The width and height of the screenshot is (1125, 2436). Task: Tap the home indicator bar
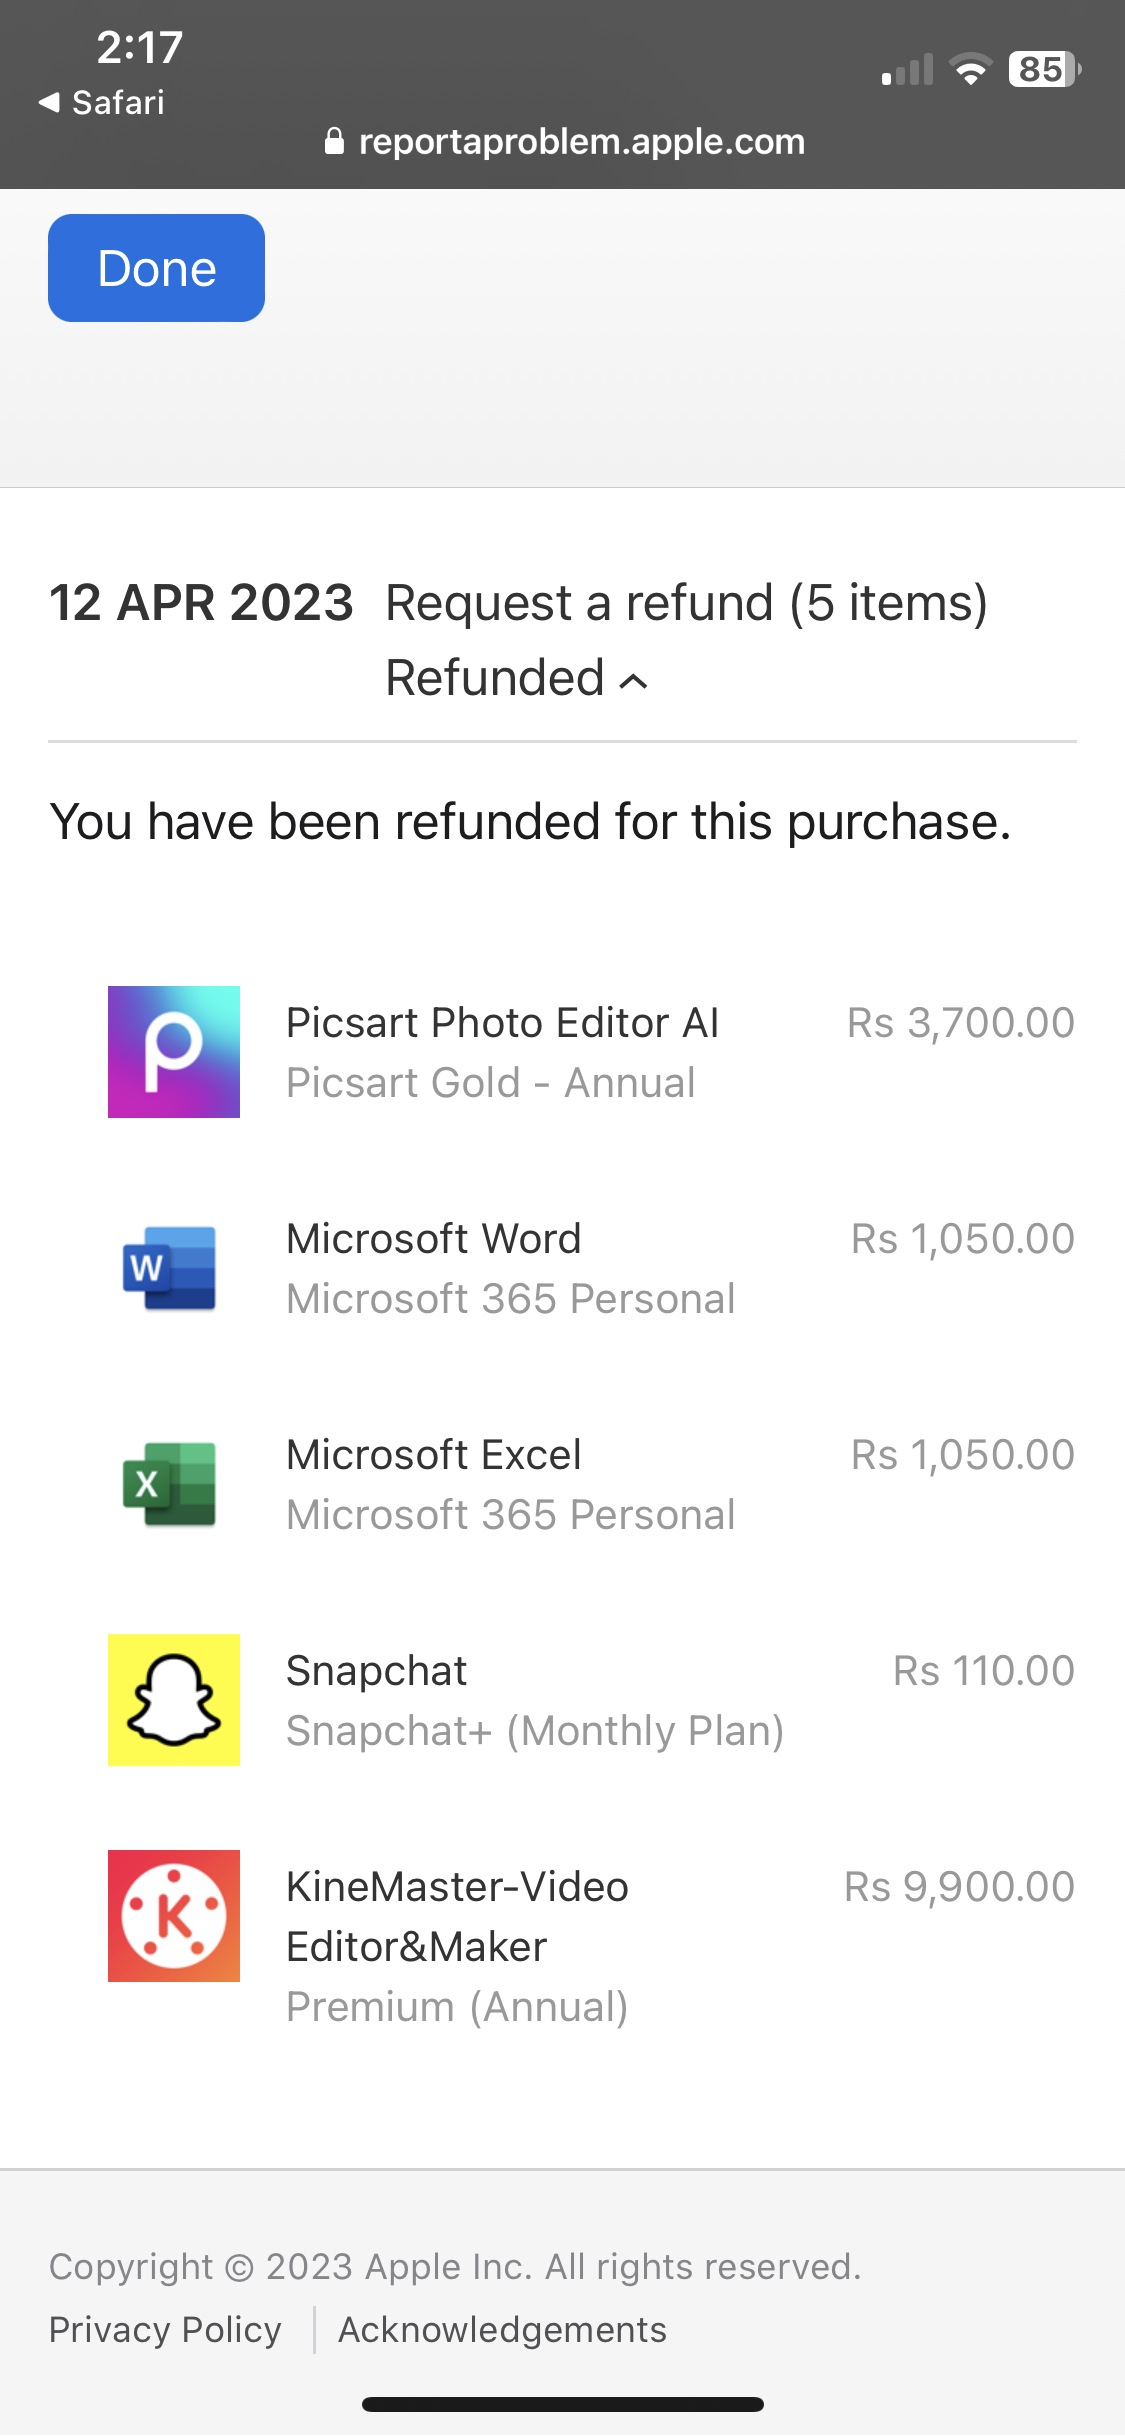pyautogui.click(x=563, y=2404)
